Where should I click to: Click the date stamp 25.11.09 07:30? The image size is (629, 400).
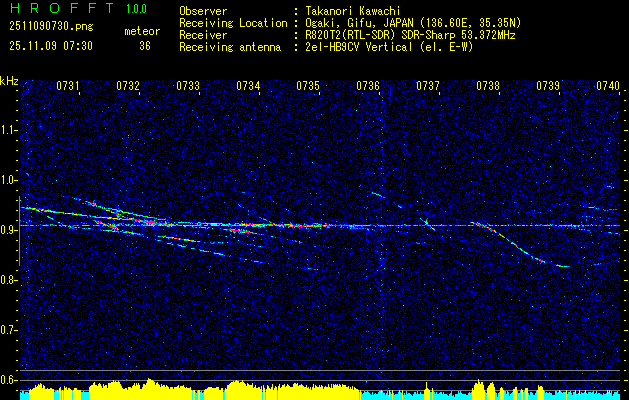[51, 46]
